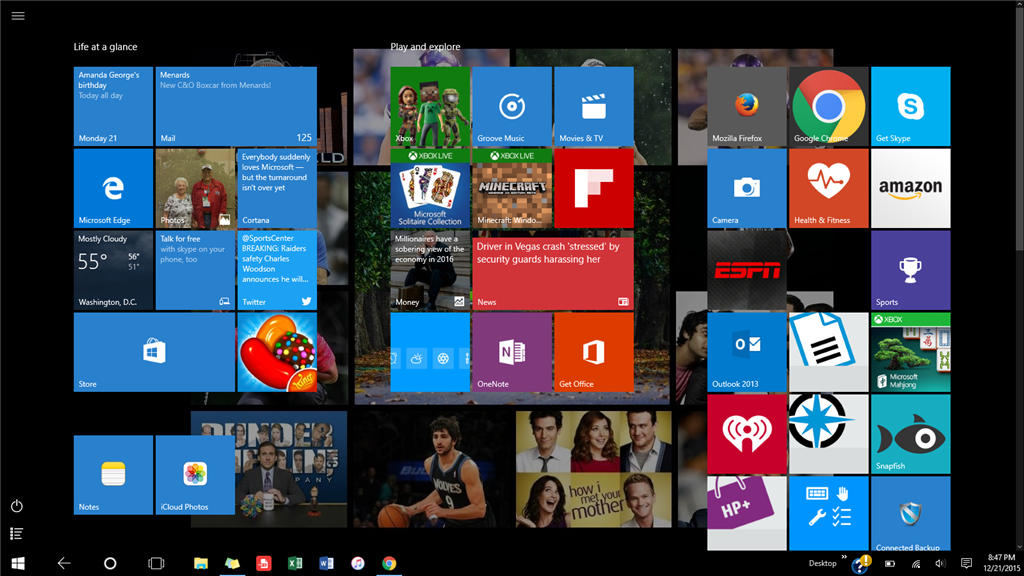Open Cortana circle in the taskbar

click(x=110, y=563)
